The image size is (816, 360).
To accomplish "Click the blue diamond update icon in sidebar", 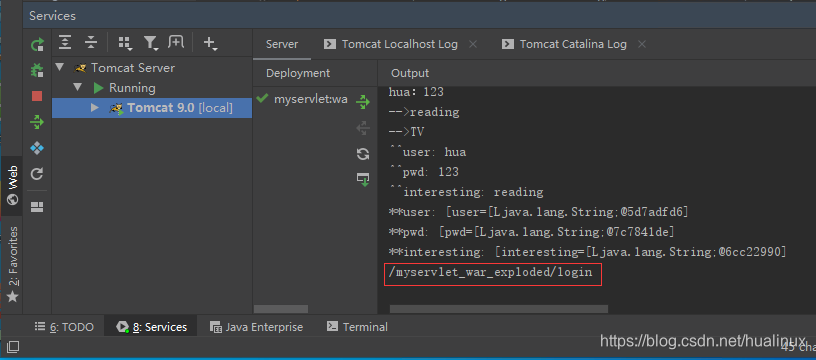I will (37, 149).
